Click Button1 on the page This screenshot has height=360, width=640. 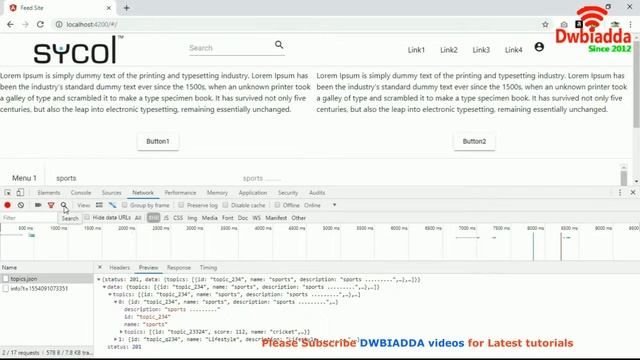(x=158, y=141)
